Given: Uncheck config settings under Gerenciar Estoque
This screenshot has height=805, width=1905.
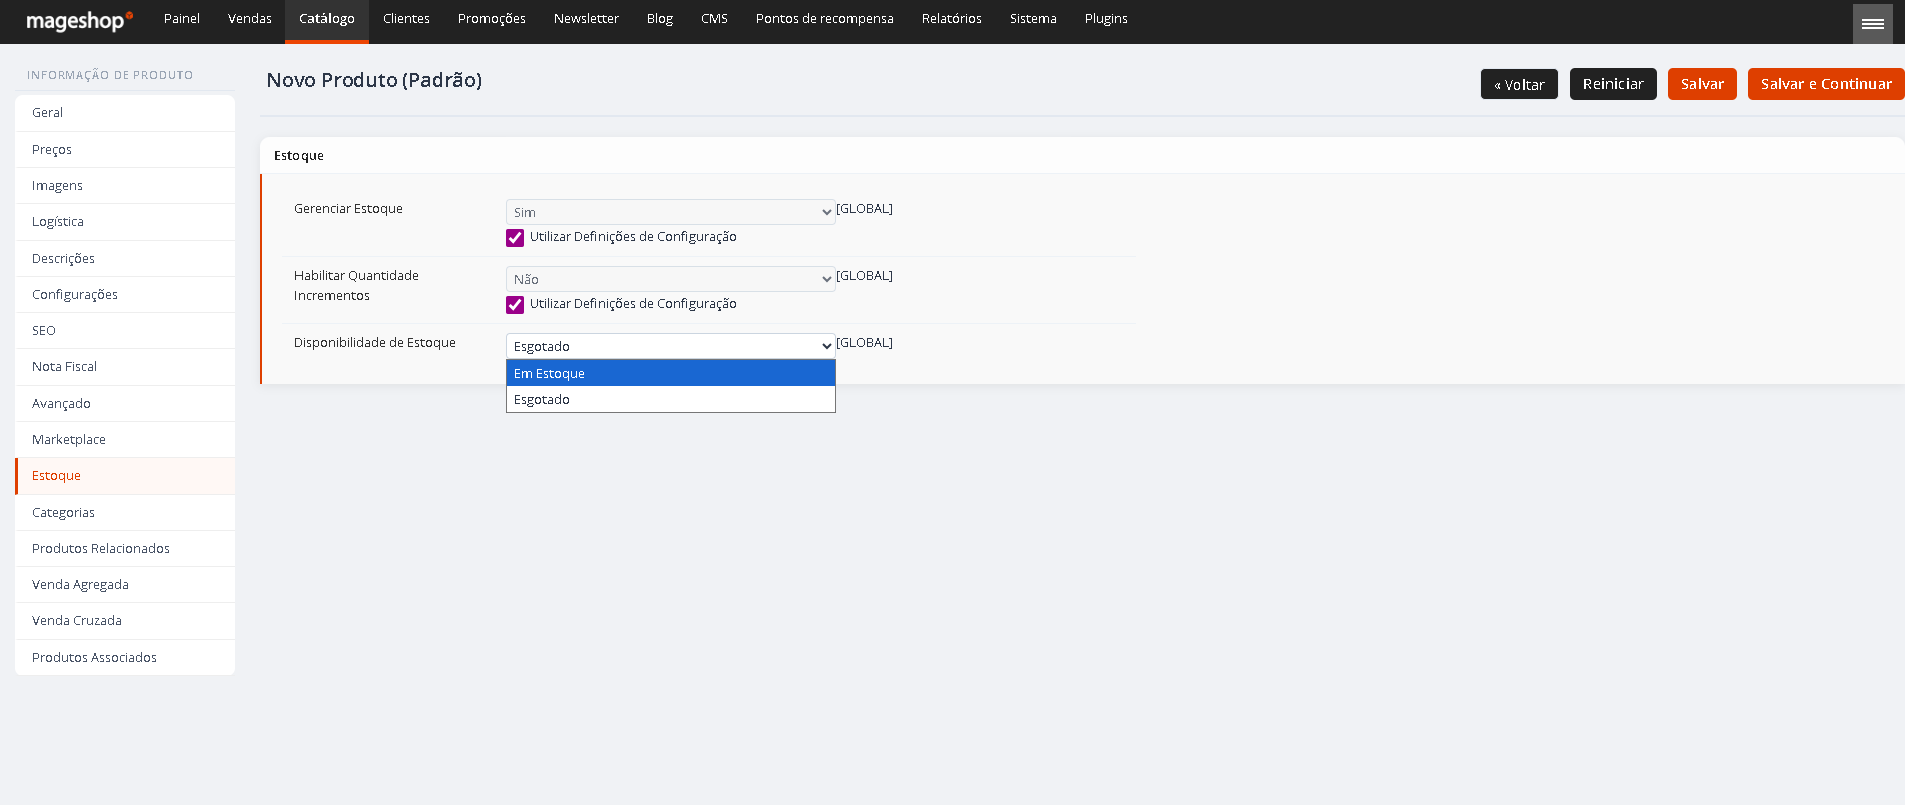Looking at the screenshot, I should (515, 238).
